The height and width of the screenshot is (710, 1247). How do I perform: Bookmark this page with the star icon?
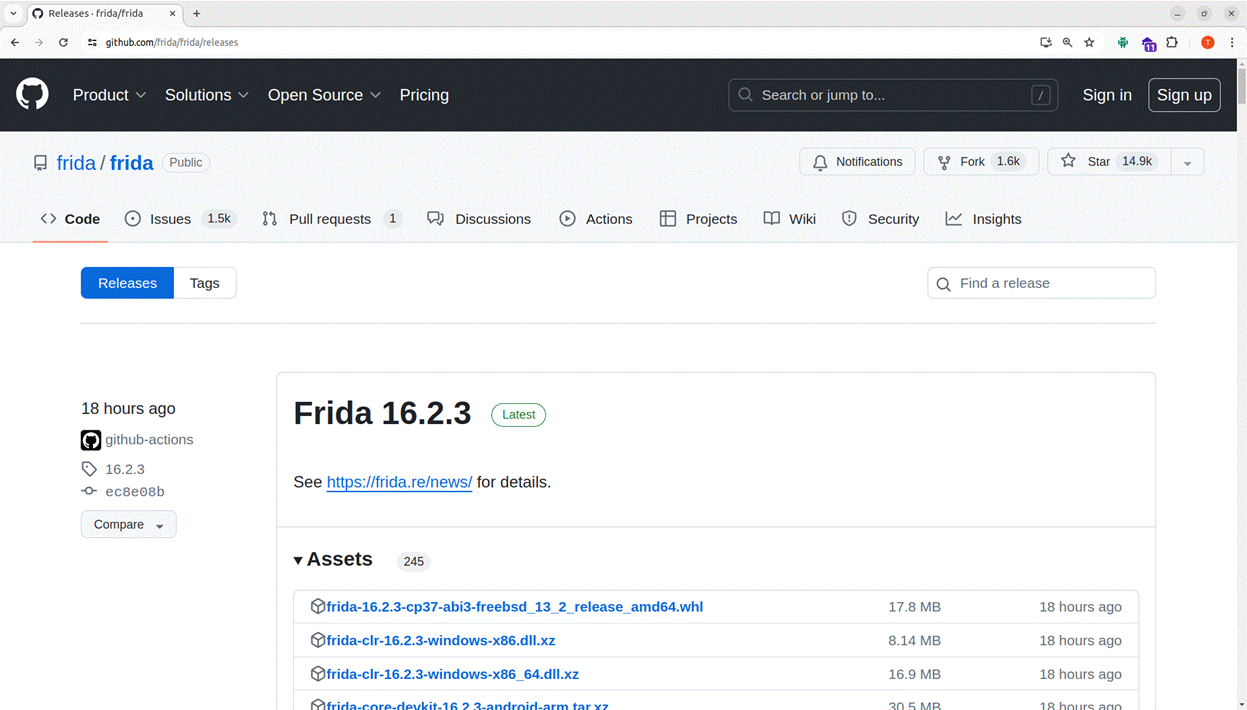pos(1090,42)
